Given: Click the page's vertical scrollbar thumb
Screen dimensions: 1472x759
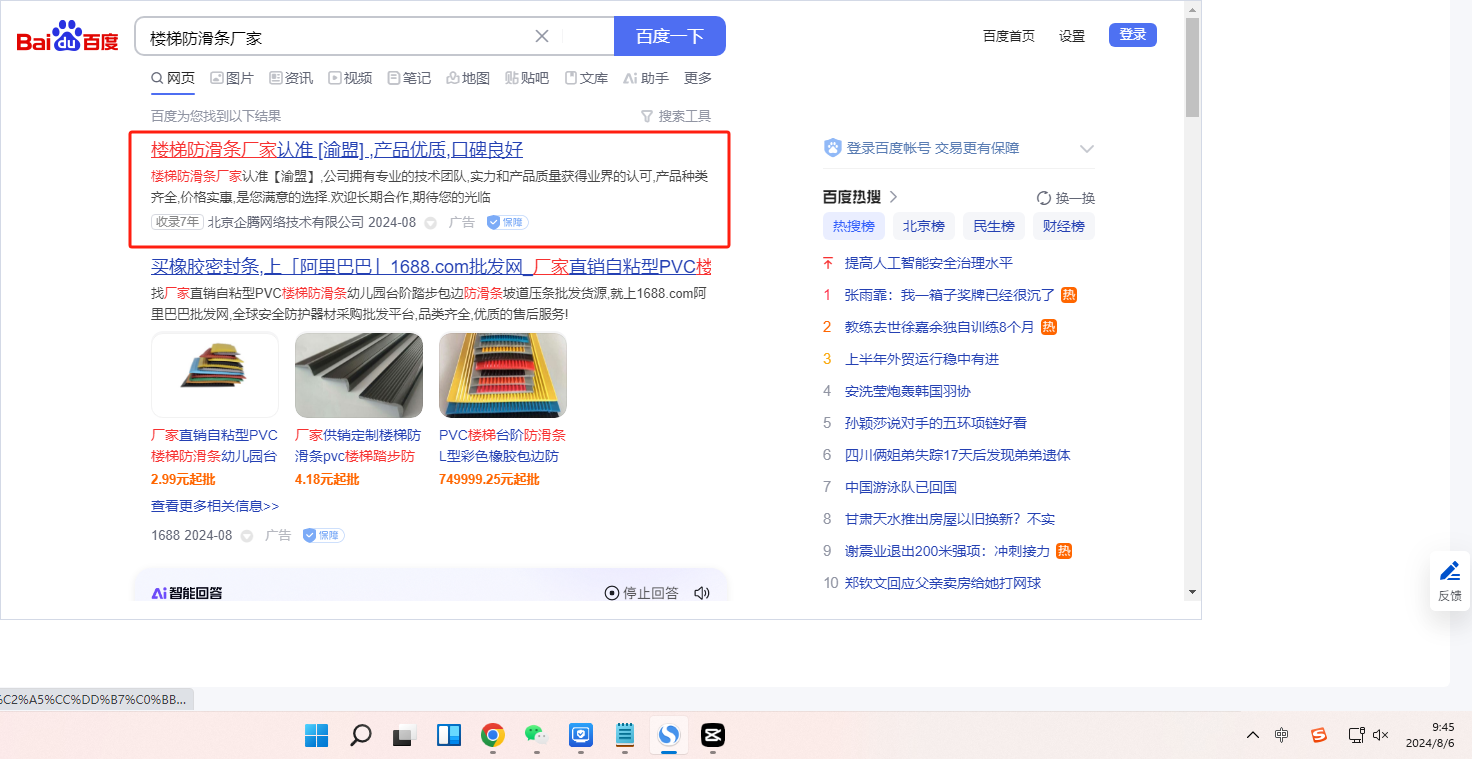Looking at the screenshot, I should click(1192, 67).
